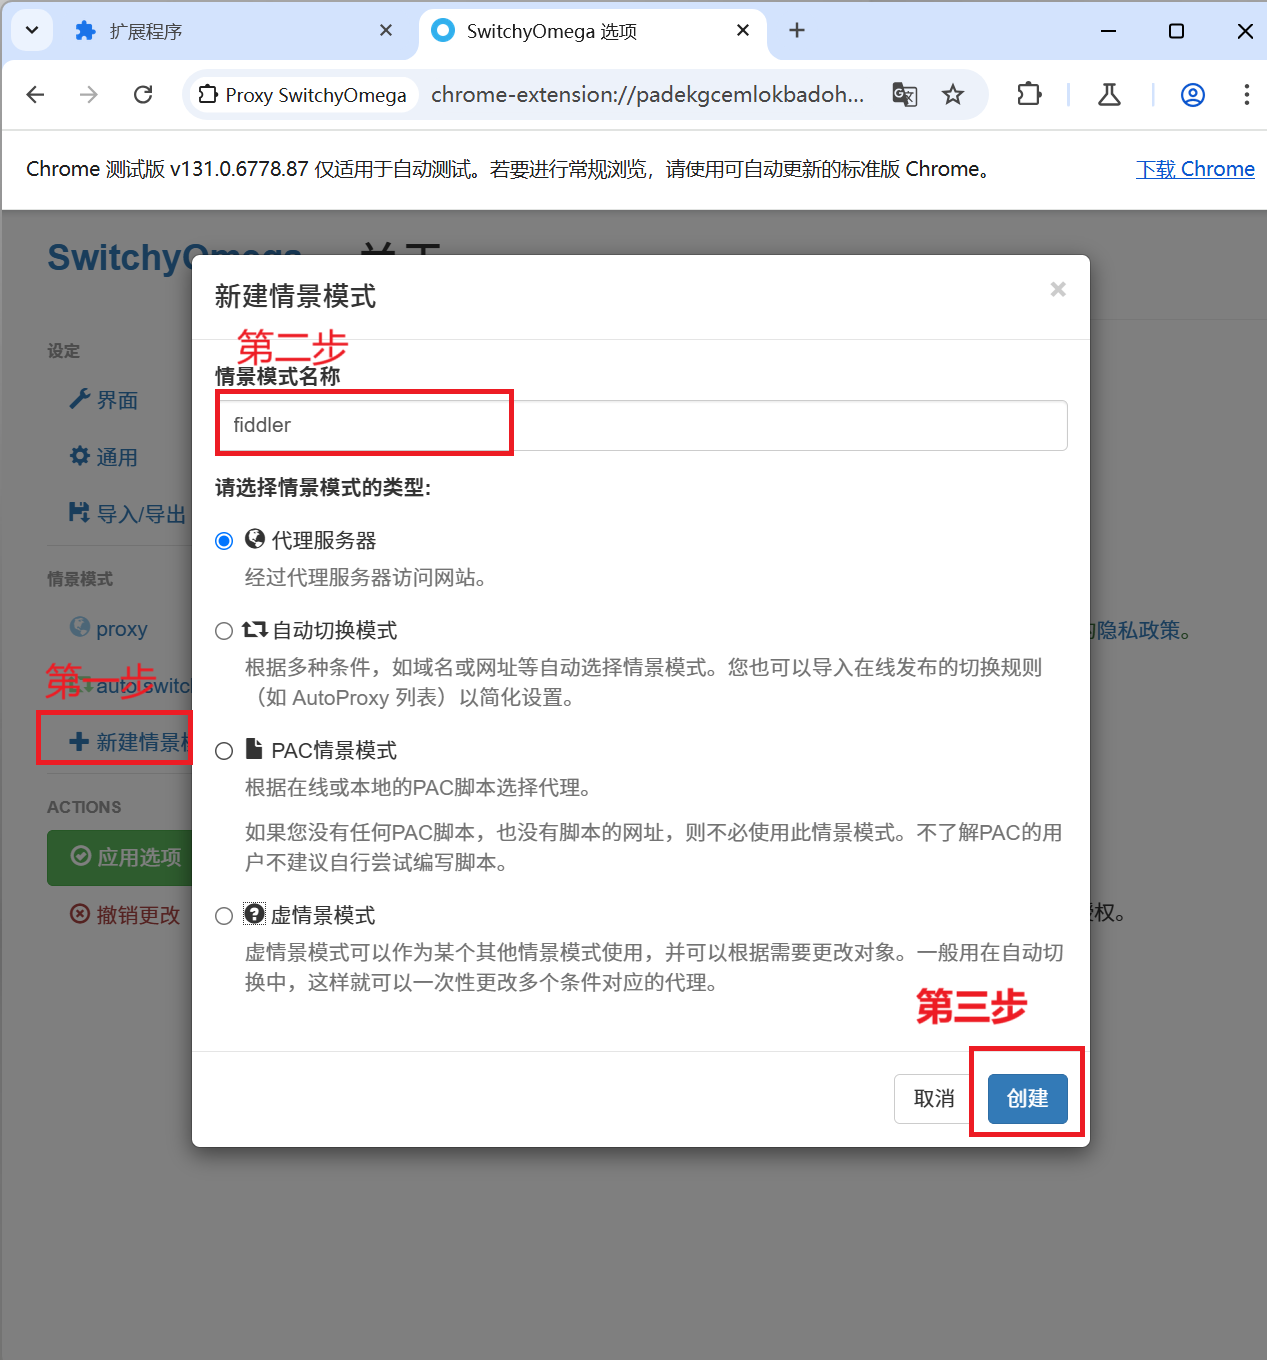This screenshot has height=1360, width=1267.
Task: Go back to previous page
Action: 36,95
